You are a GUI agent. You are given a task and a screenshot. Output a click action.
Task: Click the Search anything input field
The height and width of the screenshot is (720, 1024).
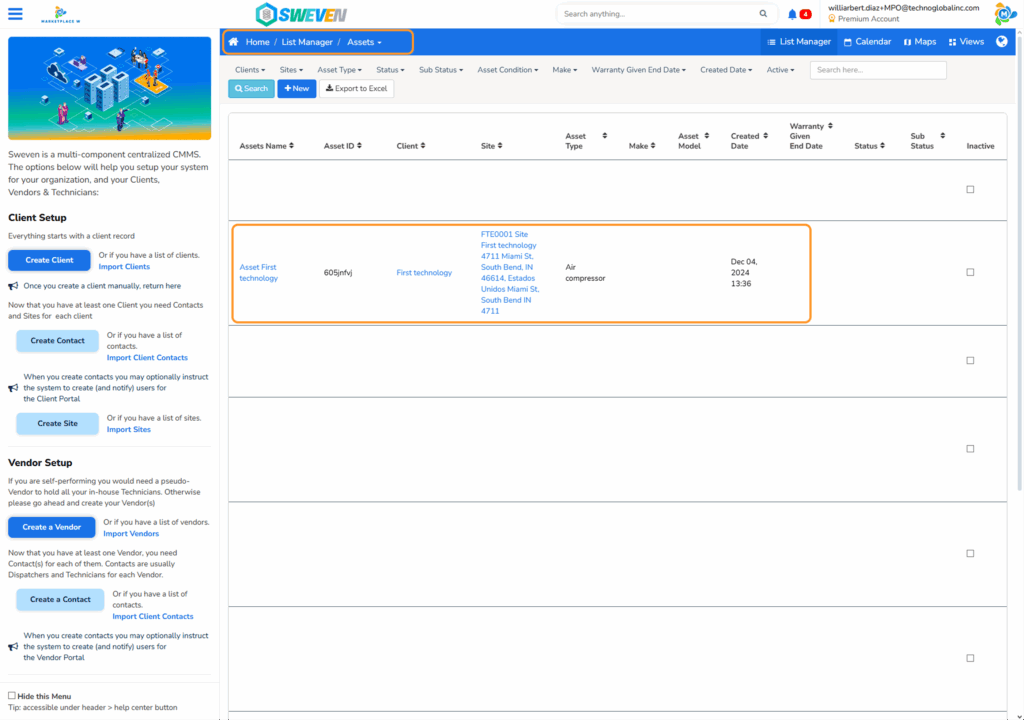pyautogui.click(x=660, y=14)
